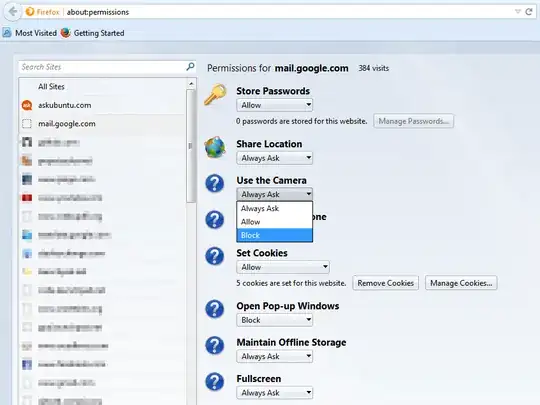Select All Sites in the site list

[x=102, y=86]
